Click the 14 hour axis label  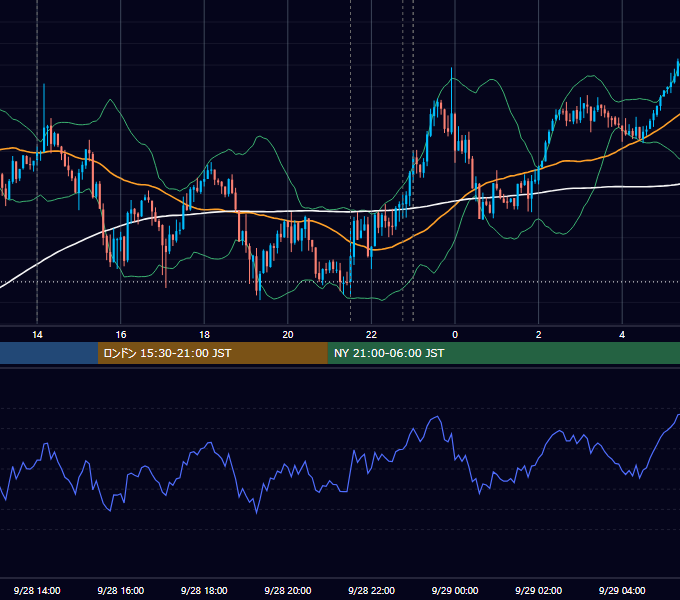coord(37,335)
